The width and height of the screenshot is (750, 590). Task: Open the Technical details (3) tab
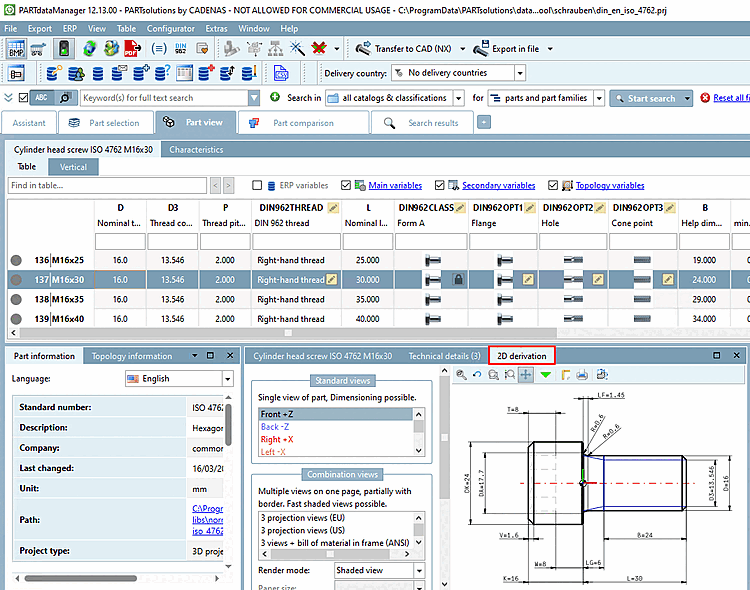click(444, 356)
